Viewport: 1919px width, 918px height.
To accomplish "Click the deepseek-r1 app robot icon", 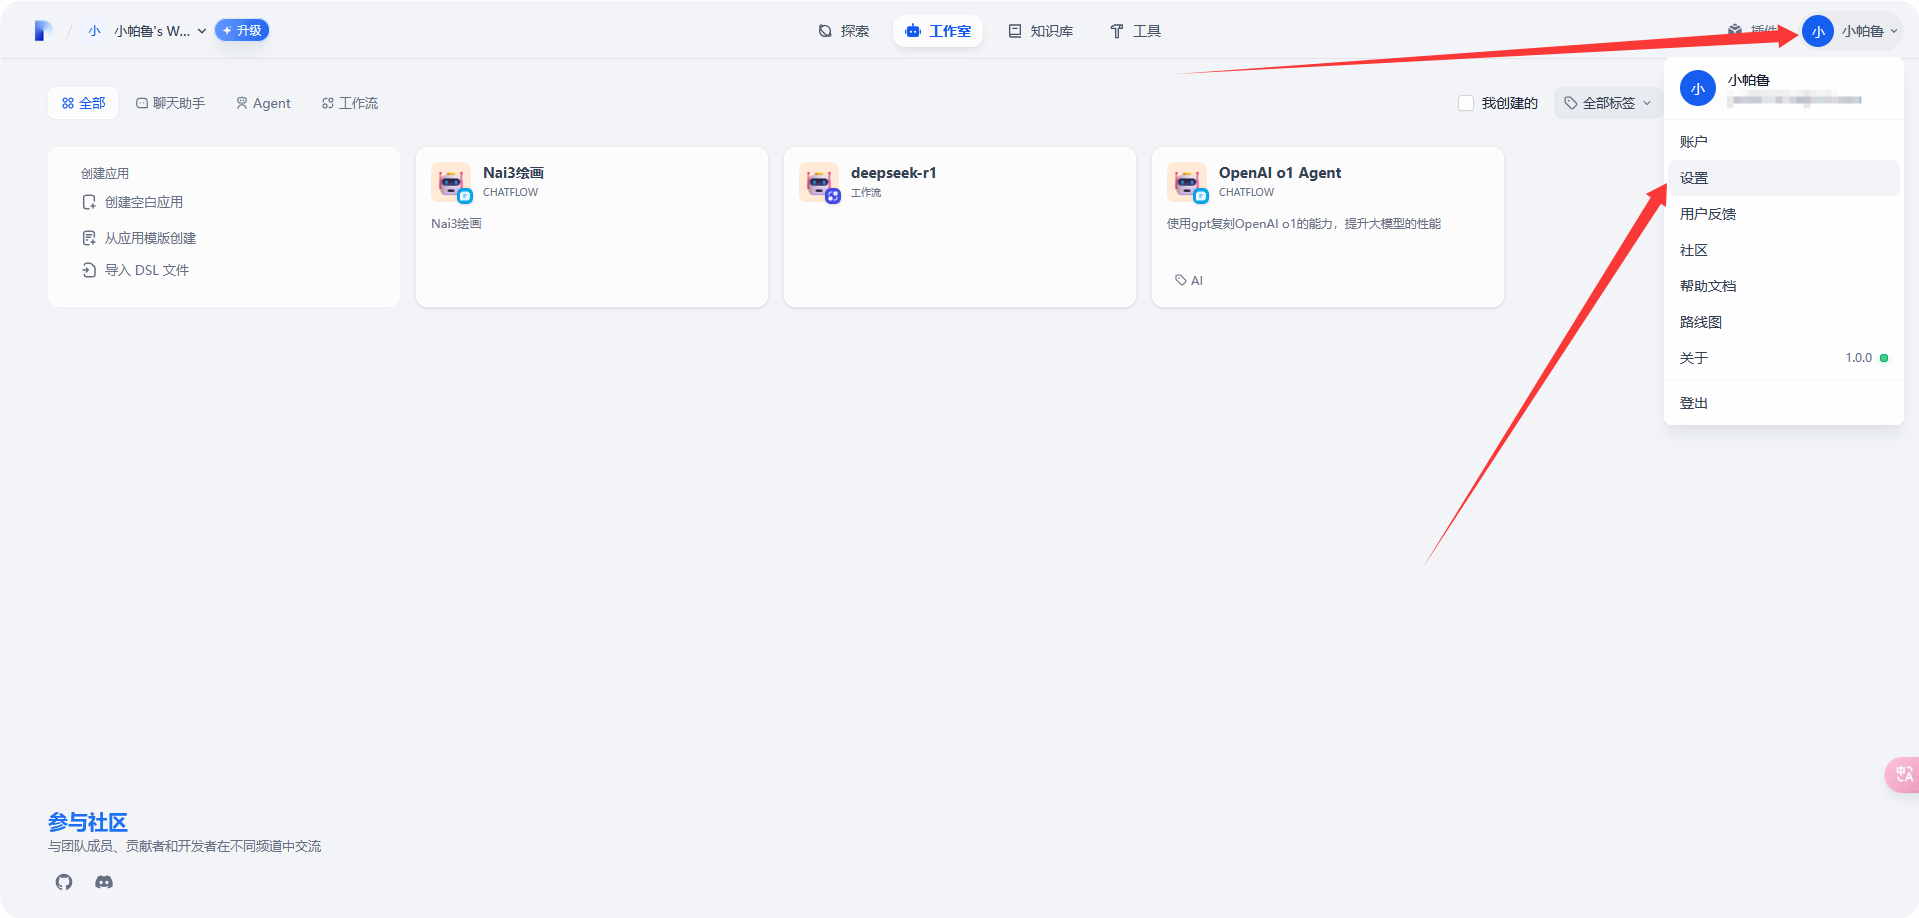I will pos(819,182).
